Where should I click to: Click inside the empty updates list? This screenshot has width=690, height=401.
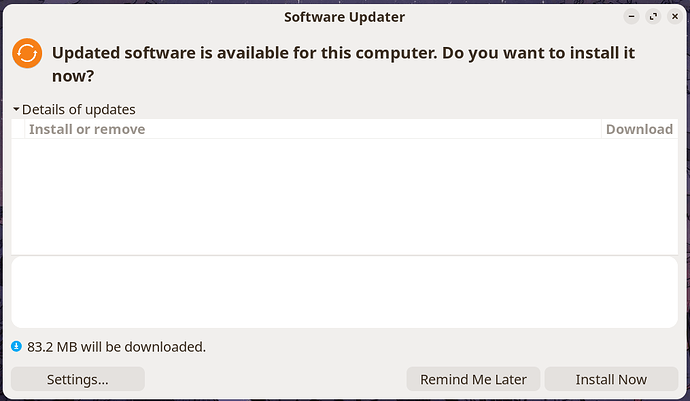click(344, 195)
